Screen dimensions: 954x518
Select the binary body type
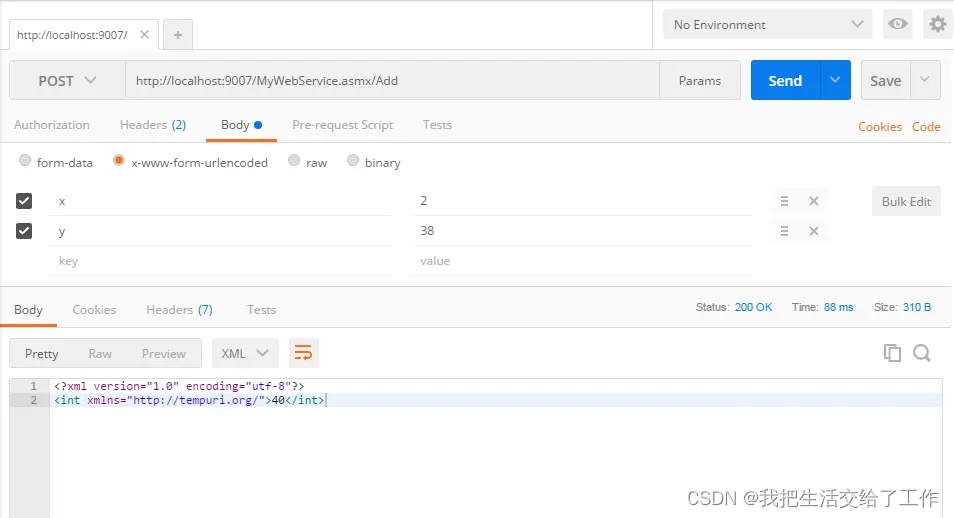(x=353, y=160)
